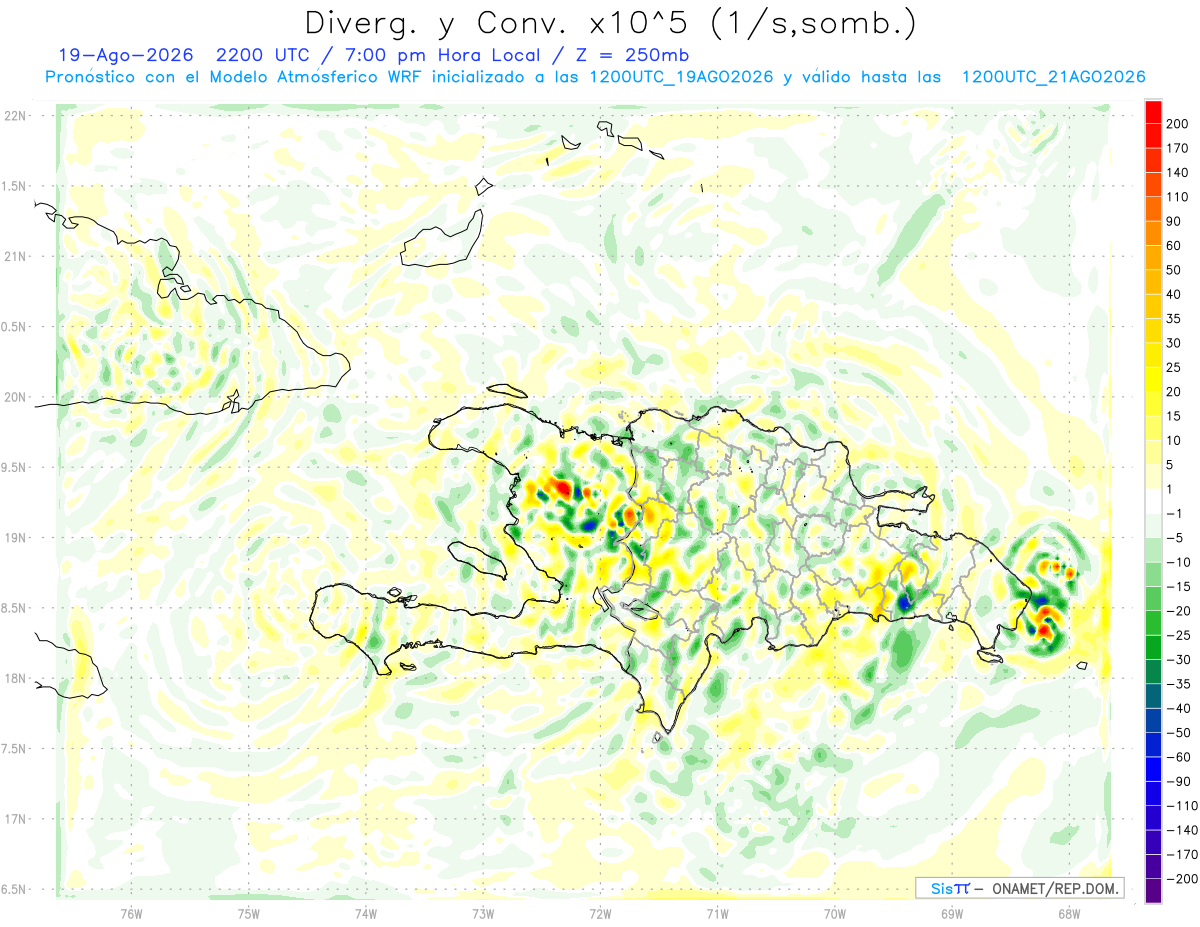
Task: Click the latitude label '22N'
Action: click(x=14, y=116)
